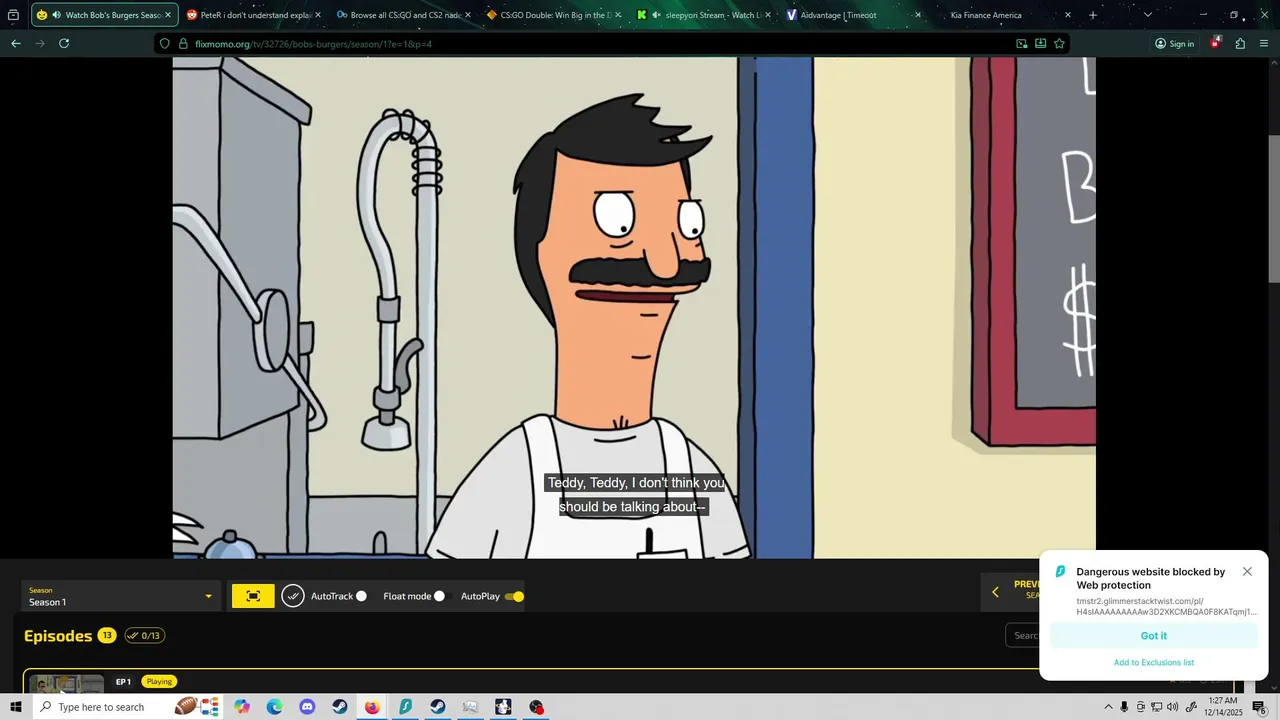
Task: Go to Previous Season button
Action: (1011, 590)
